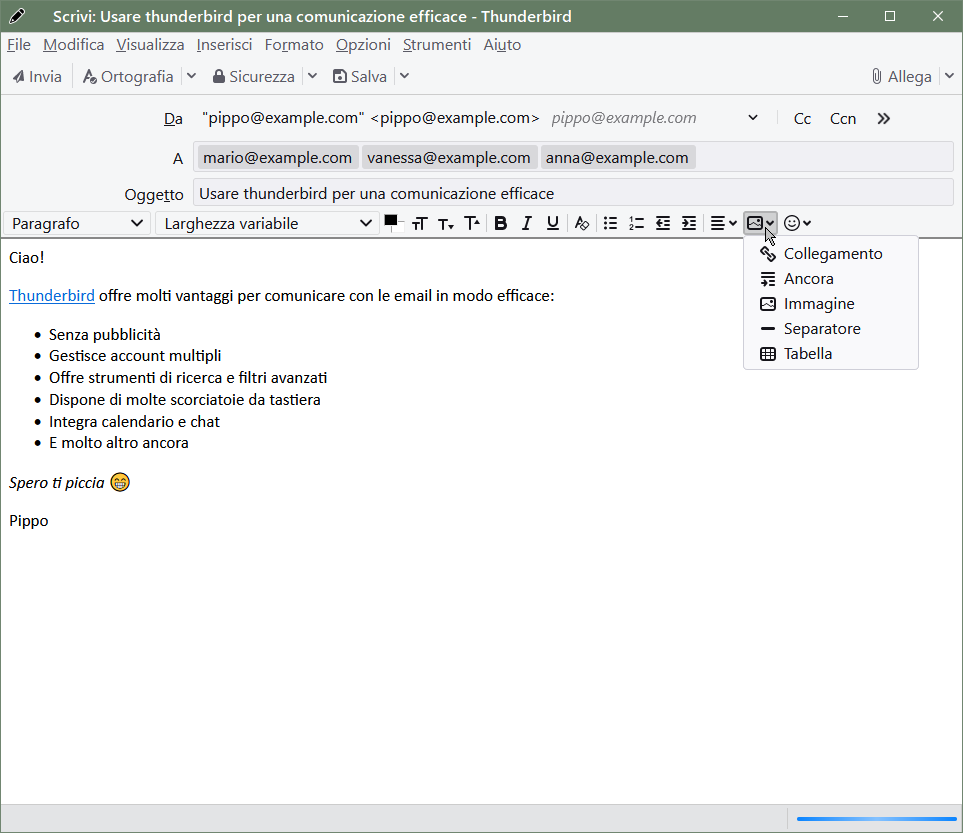The height and width of the screenshot is (833, 963).
Task: Minimize the compose window
Action: pyautogui.click(x=843, y=17)
